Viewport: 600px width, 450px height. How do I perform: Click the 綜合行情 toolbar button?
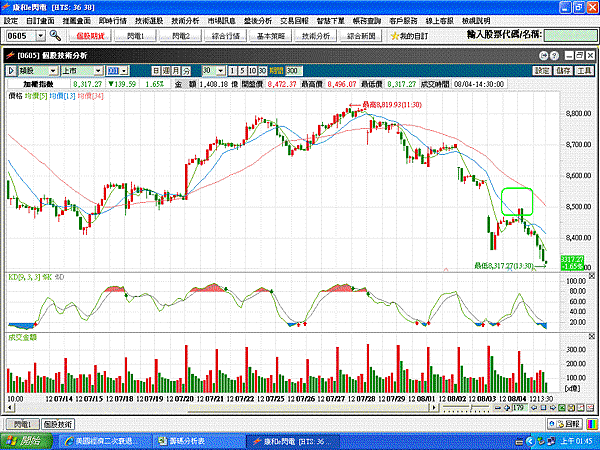click(226, 36)
